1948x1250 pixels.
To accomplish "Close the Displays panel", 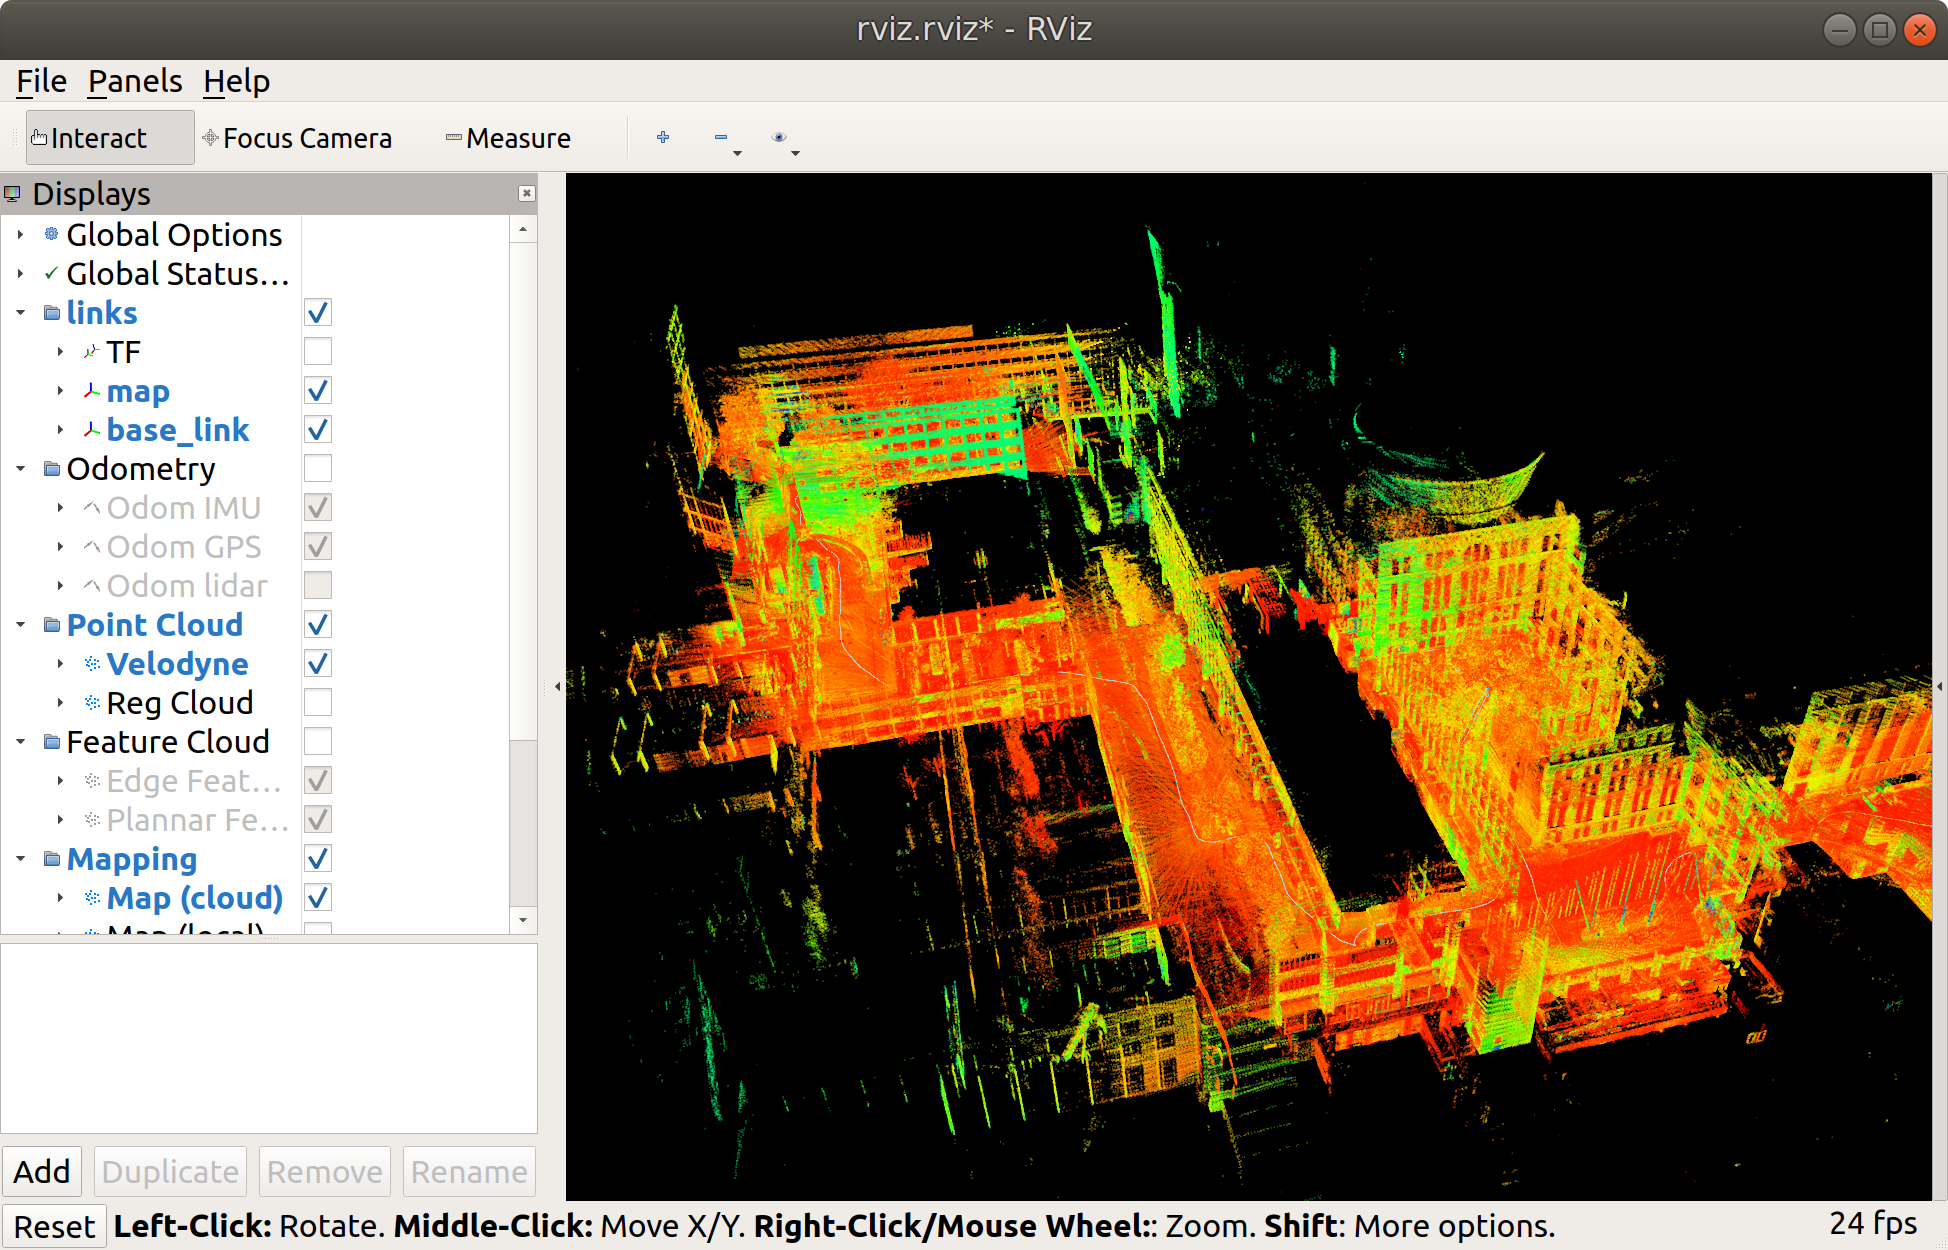I will click(x=526, y=194).
